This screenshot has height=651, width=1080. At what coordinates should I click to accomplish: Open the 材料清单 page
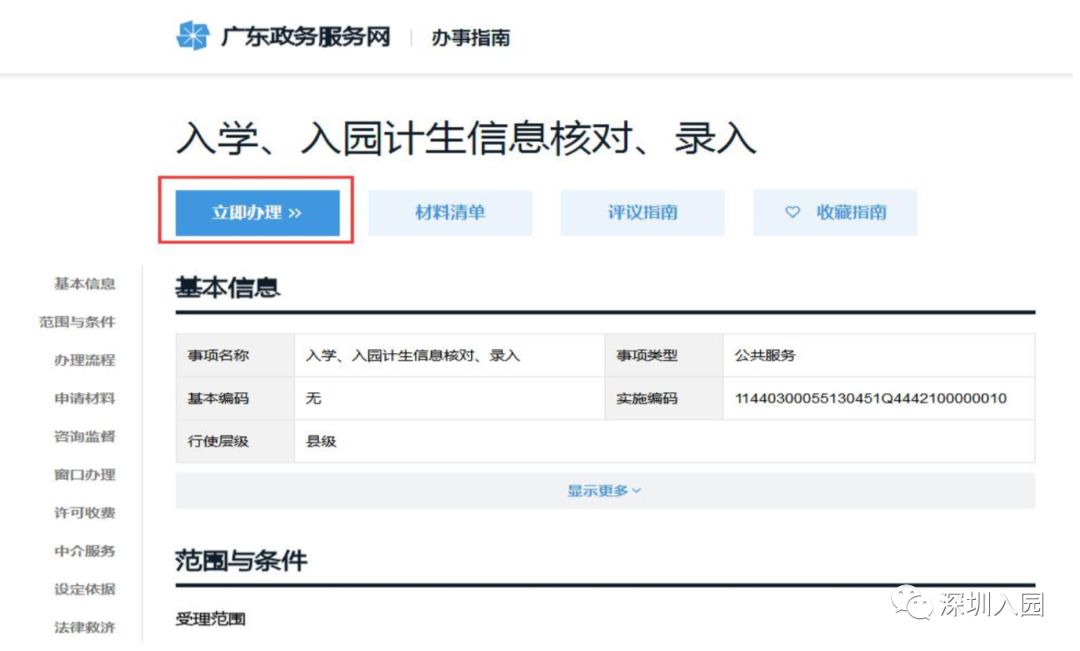[449, 212]
